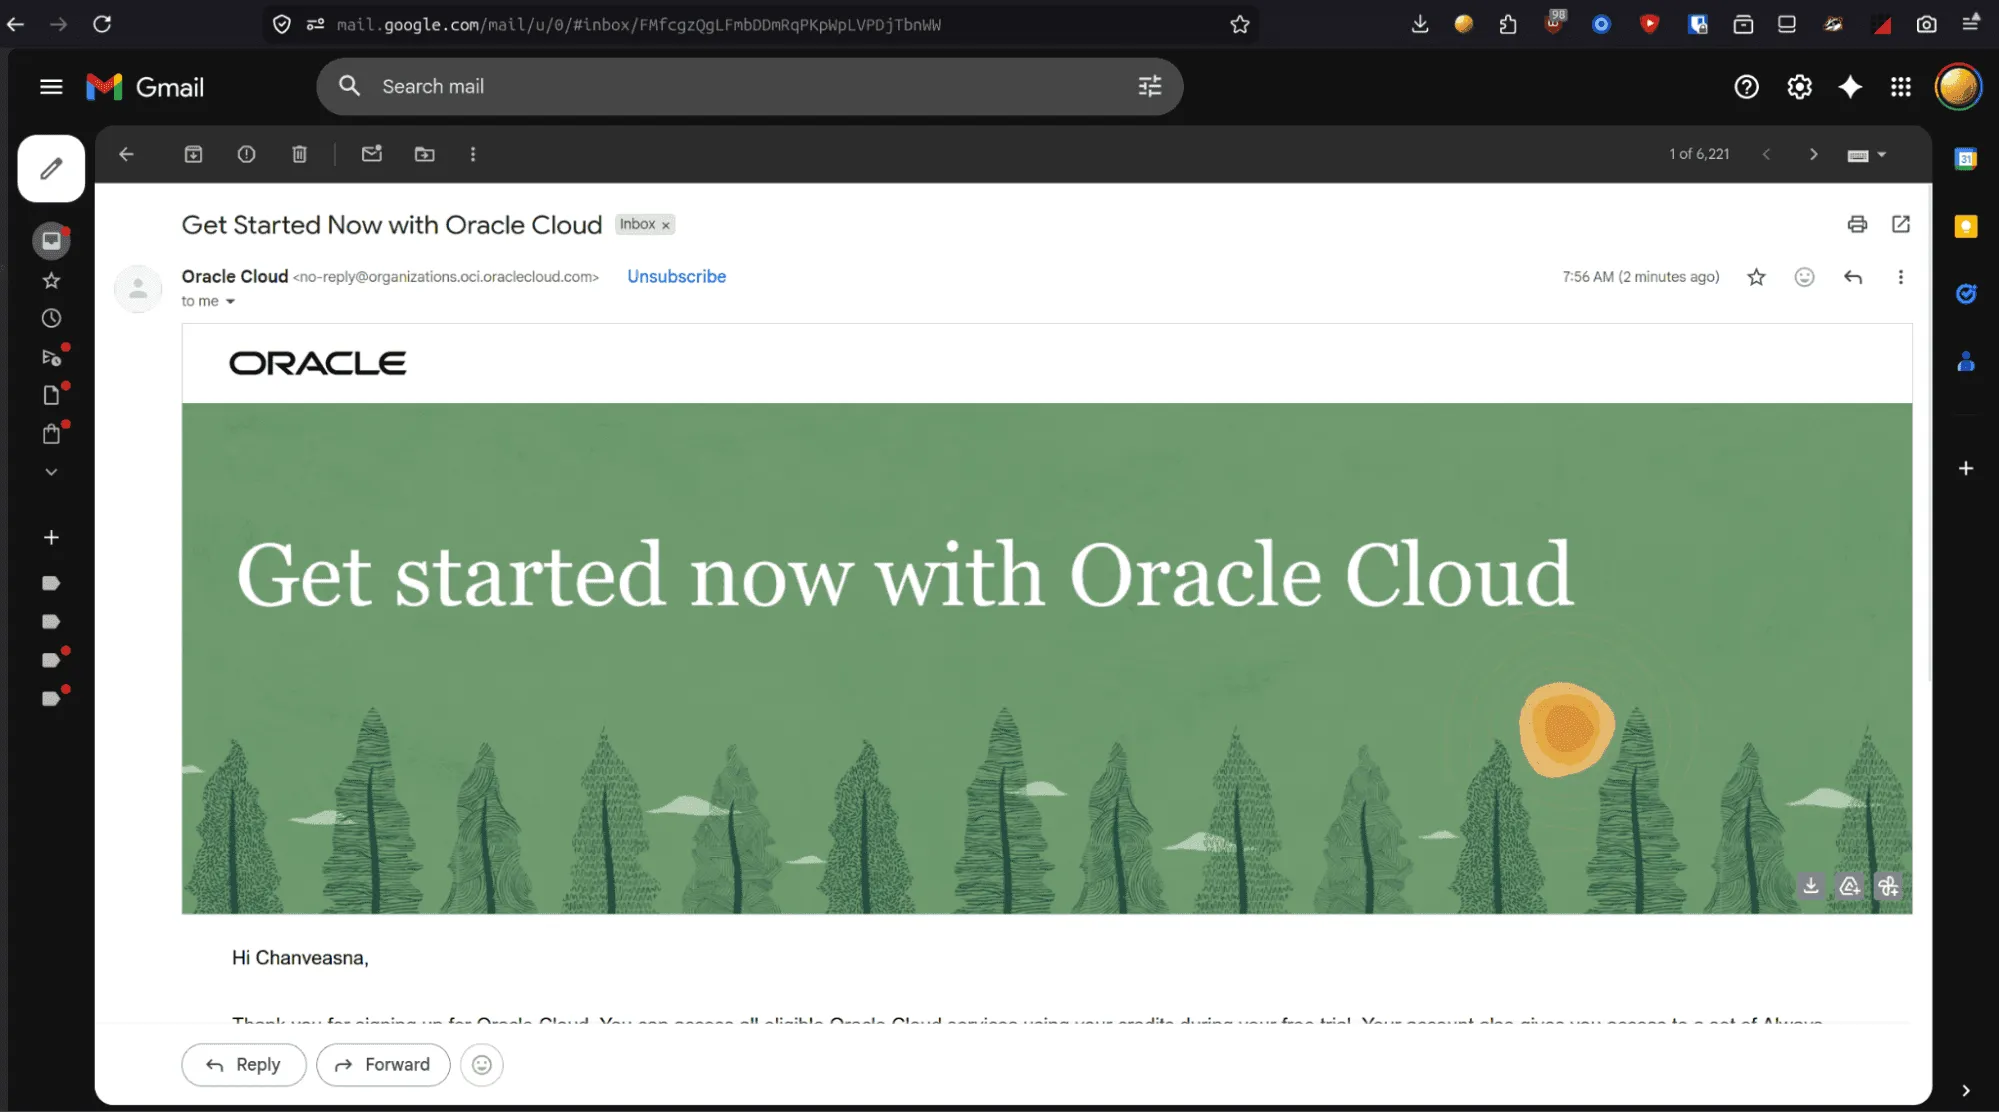This screenshot has height=1112, width=1999.
Task: Bookmark this page star icon
Action: (x=1240, y=24)
